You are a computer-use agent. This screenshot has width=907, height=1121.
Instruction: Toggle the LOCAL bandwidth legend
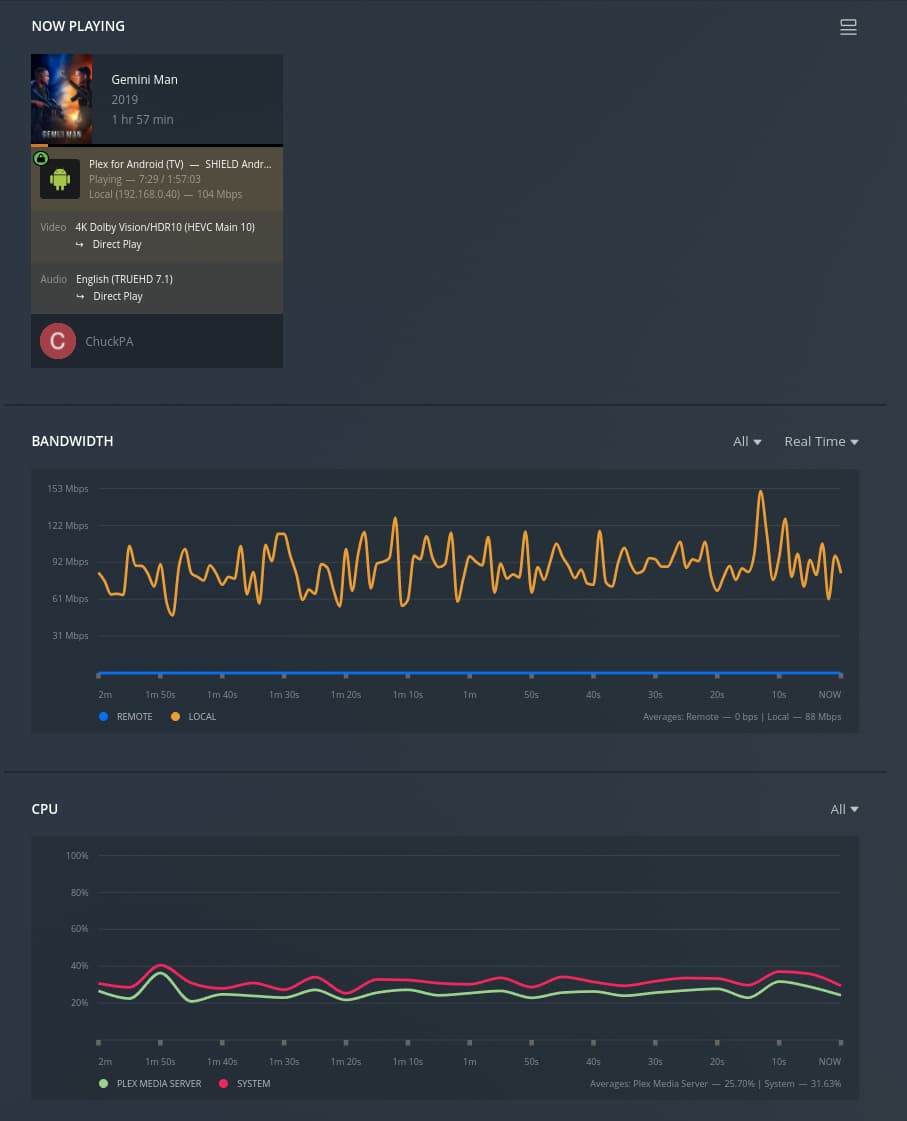pos(194,716)
